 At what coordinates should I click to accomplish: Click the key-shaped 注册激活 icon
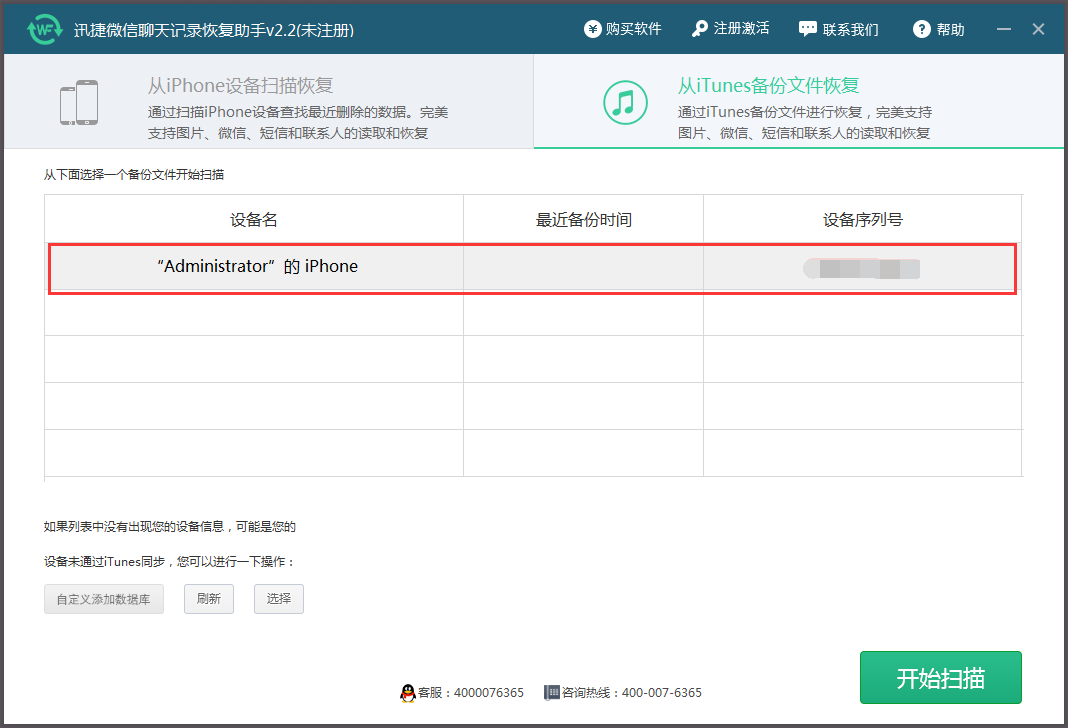699,29
